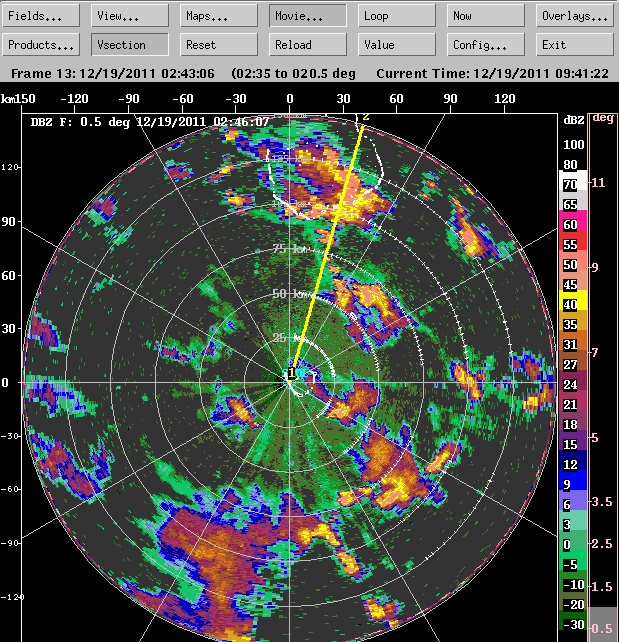This screenshot has width=619, height=642.
Task: Select the 0.5 deg elevation level
Action: (603, 628)
